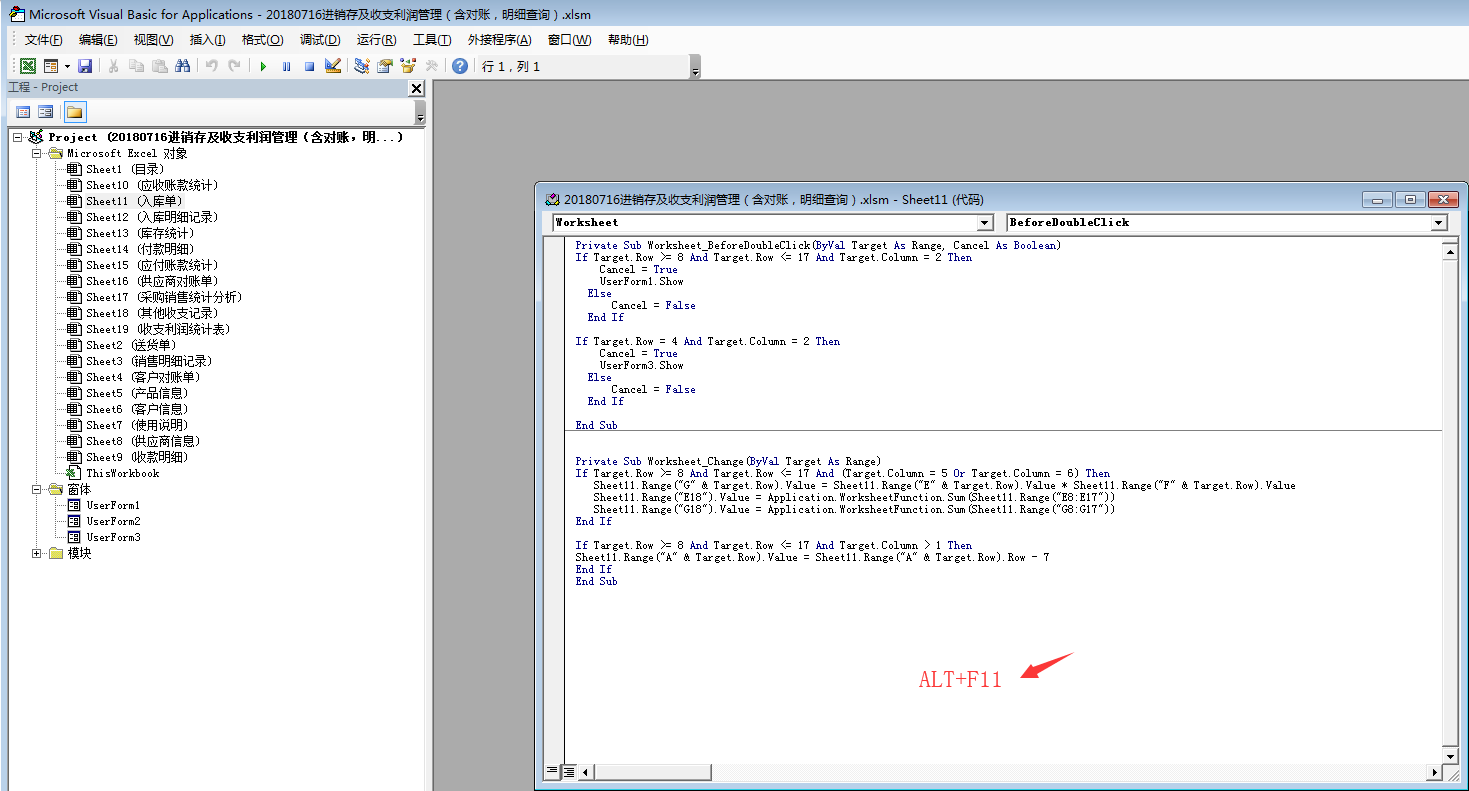Open Object Browser toolbar icon
The height and width of the screenshot is (791, 1469).
[x=408, y=66]
